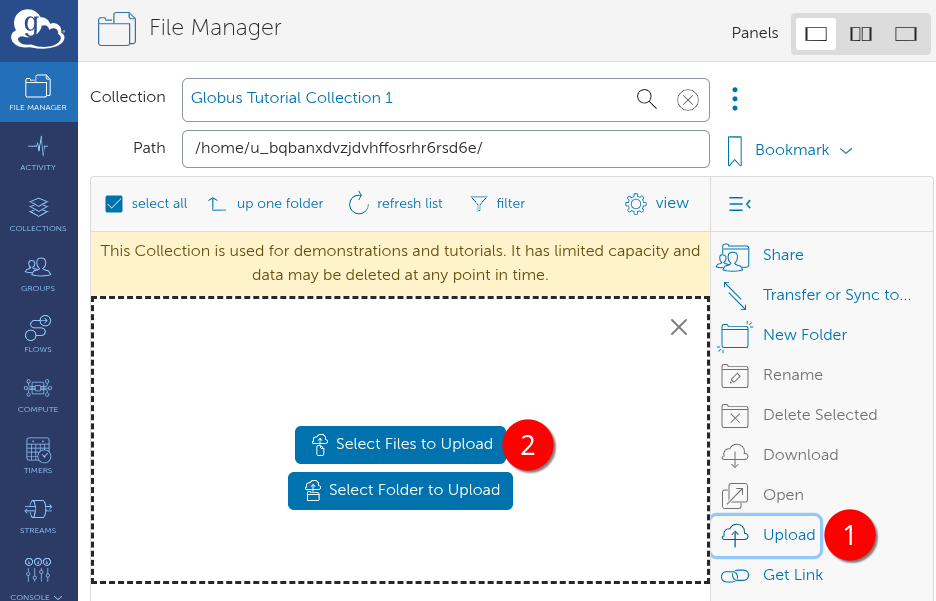Click into the Path input field
This screenshot has width=936, height=601.
coord(445,148)
